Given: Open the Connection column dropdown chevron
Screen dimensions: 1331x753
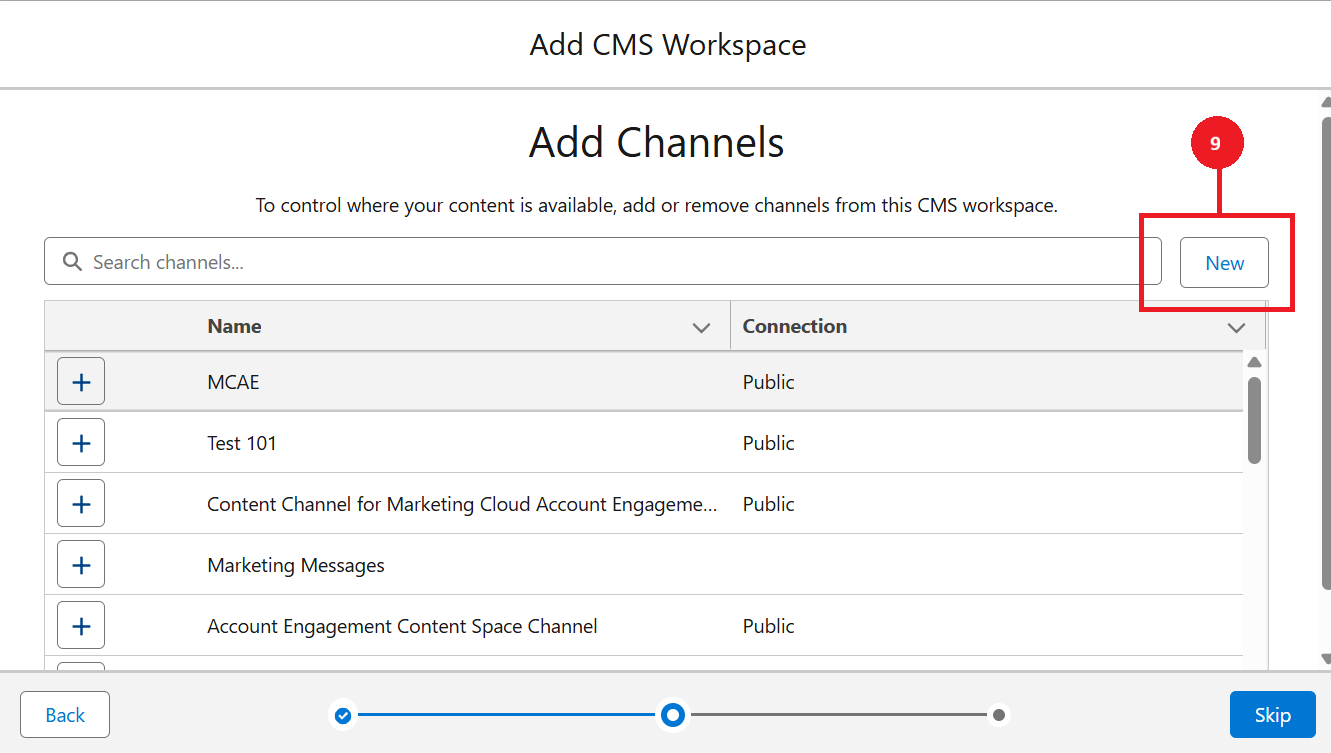Looking at the screenshot, I should pyautogui.click(x=1236, y=328).
